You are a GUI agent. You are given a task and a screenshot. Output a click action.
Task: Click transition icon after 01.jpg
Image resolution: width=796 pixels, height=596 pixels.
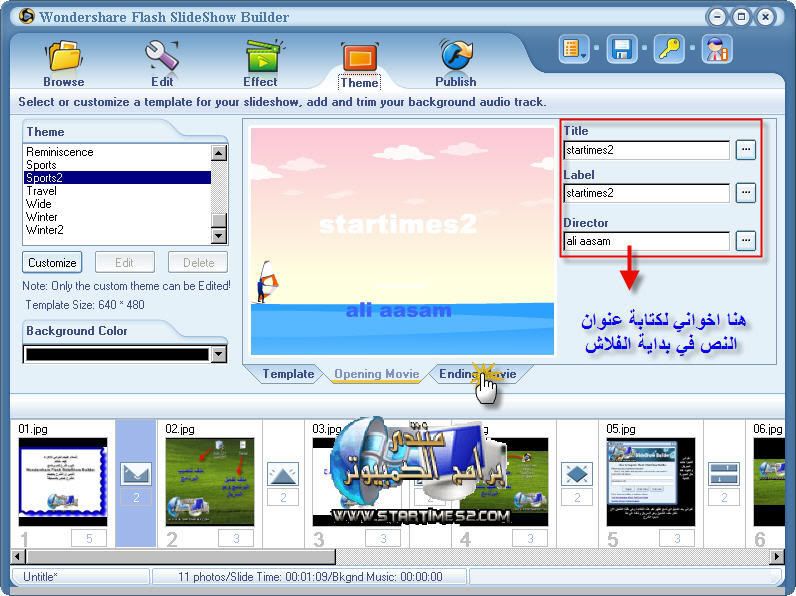pyautogui.click(x=136, y=474)
